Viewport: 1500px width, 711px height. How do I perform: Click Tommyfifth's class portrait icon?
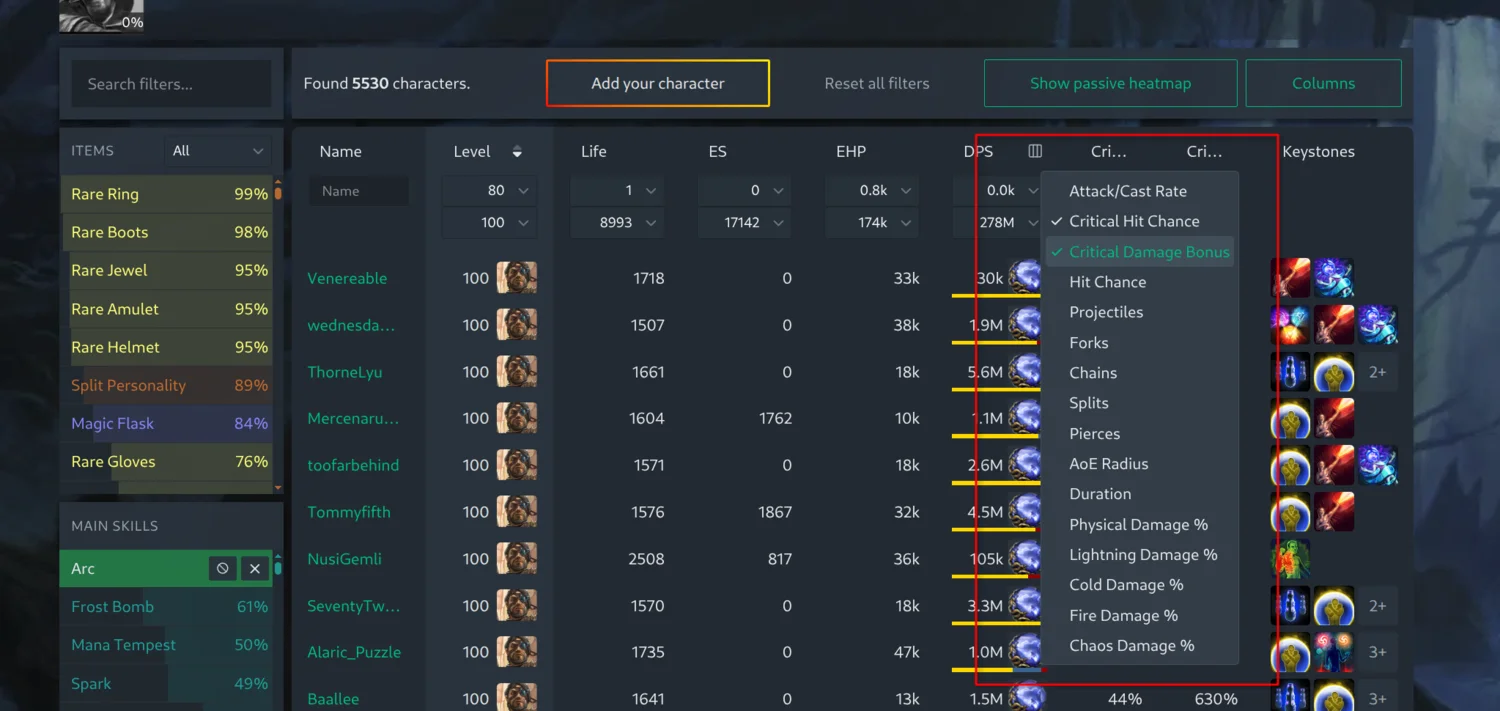pos(517,512)
